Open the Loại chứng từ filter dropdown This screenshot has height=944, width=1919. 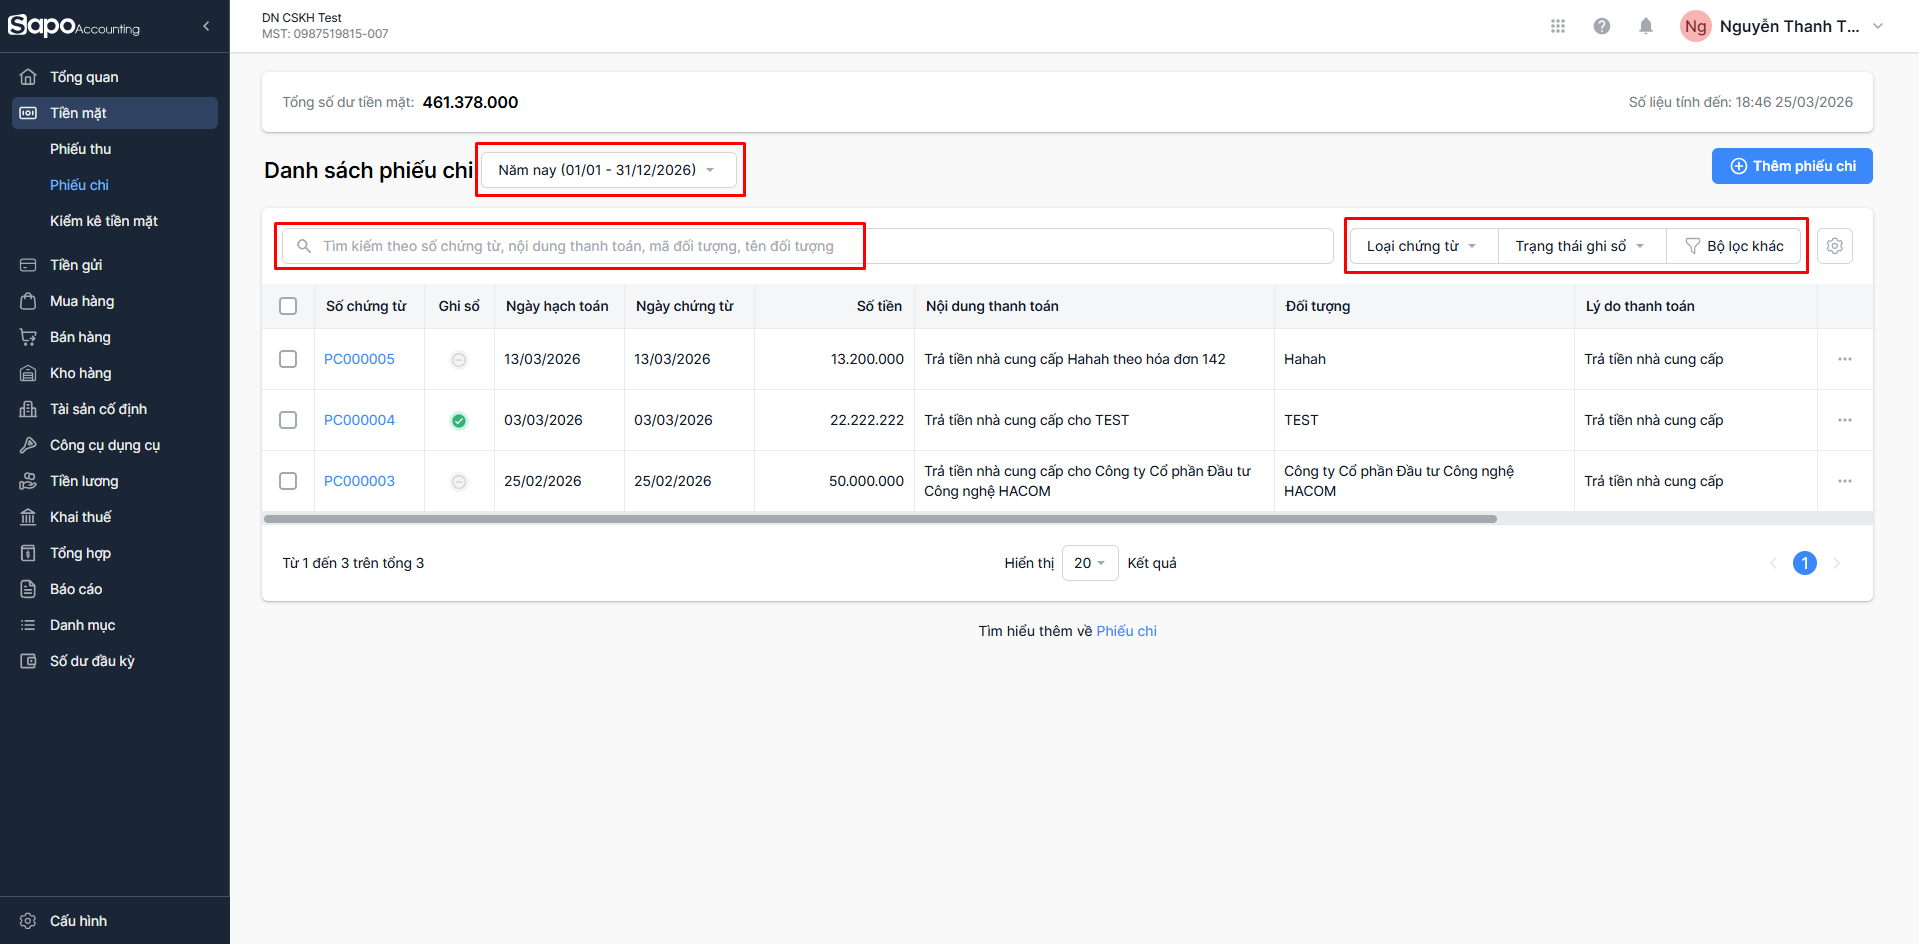(x=1421, y=246)
